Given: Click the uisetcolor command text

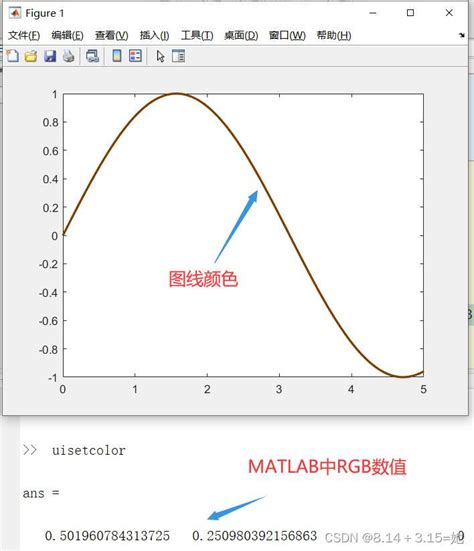Looking at the screenshot, I should [89, 450].
